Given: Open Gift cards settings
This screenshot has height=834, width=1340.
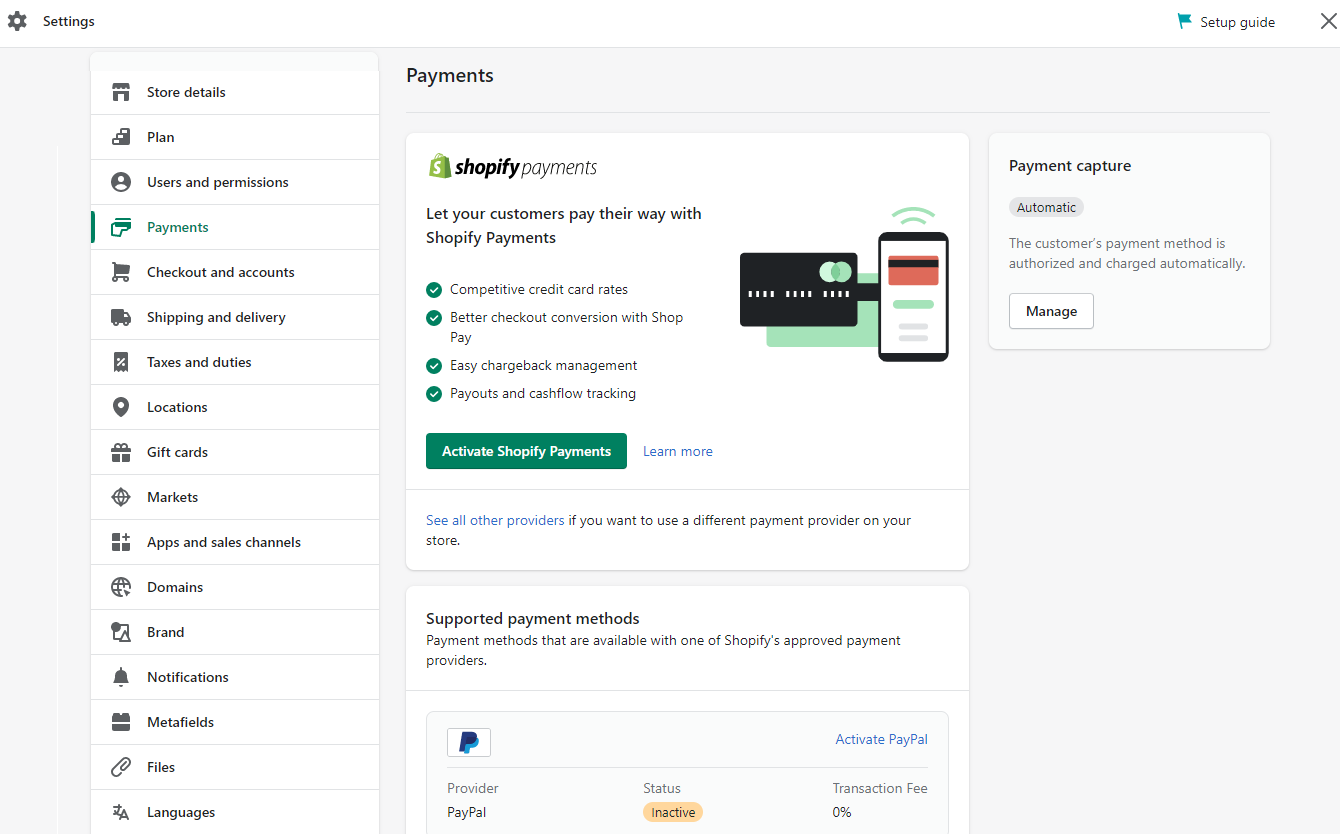Looking at the screenshot, I should tap(235, 452).
